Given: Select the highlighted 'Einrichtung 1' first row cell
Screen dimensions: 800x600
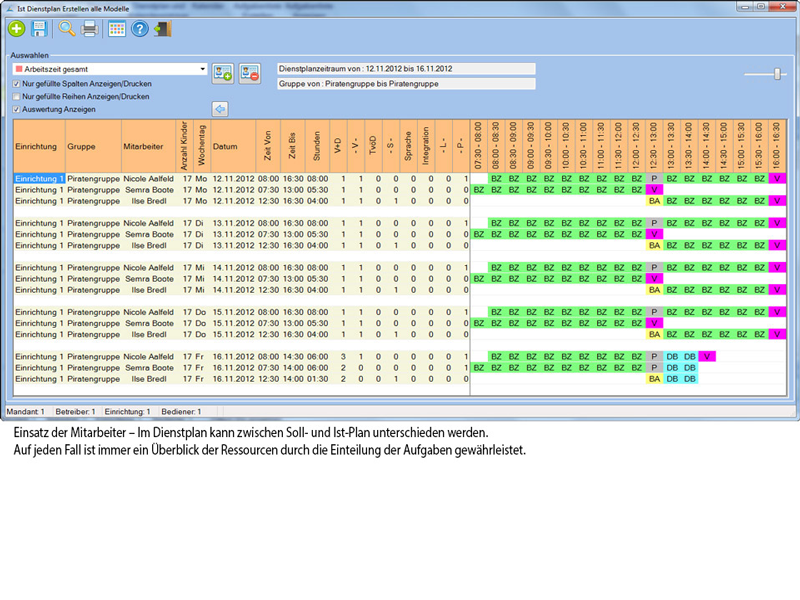Looking at the screenshot, I should 39,178.
